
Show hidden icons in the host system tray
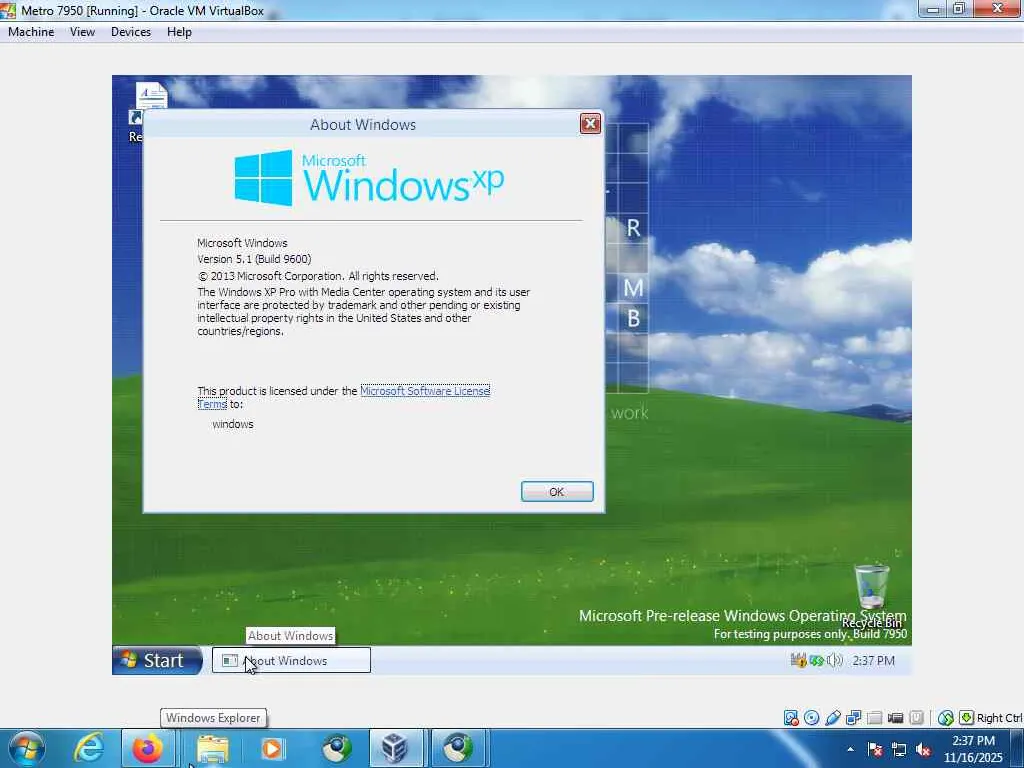point(850,749)
